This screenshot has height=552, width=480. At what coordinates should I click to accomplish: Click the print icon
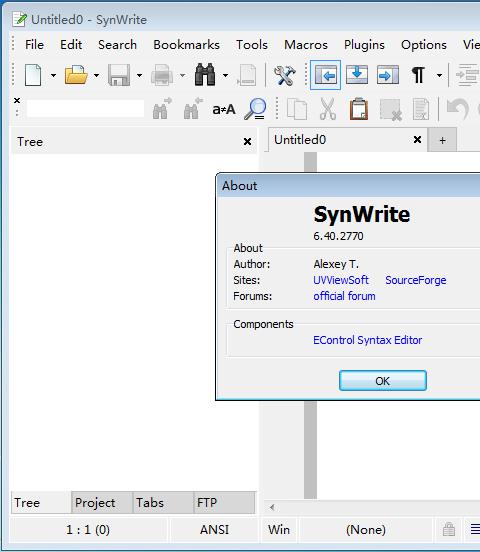tap(162, 75)
